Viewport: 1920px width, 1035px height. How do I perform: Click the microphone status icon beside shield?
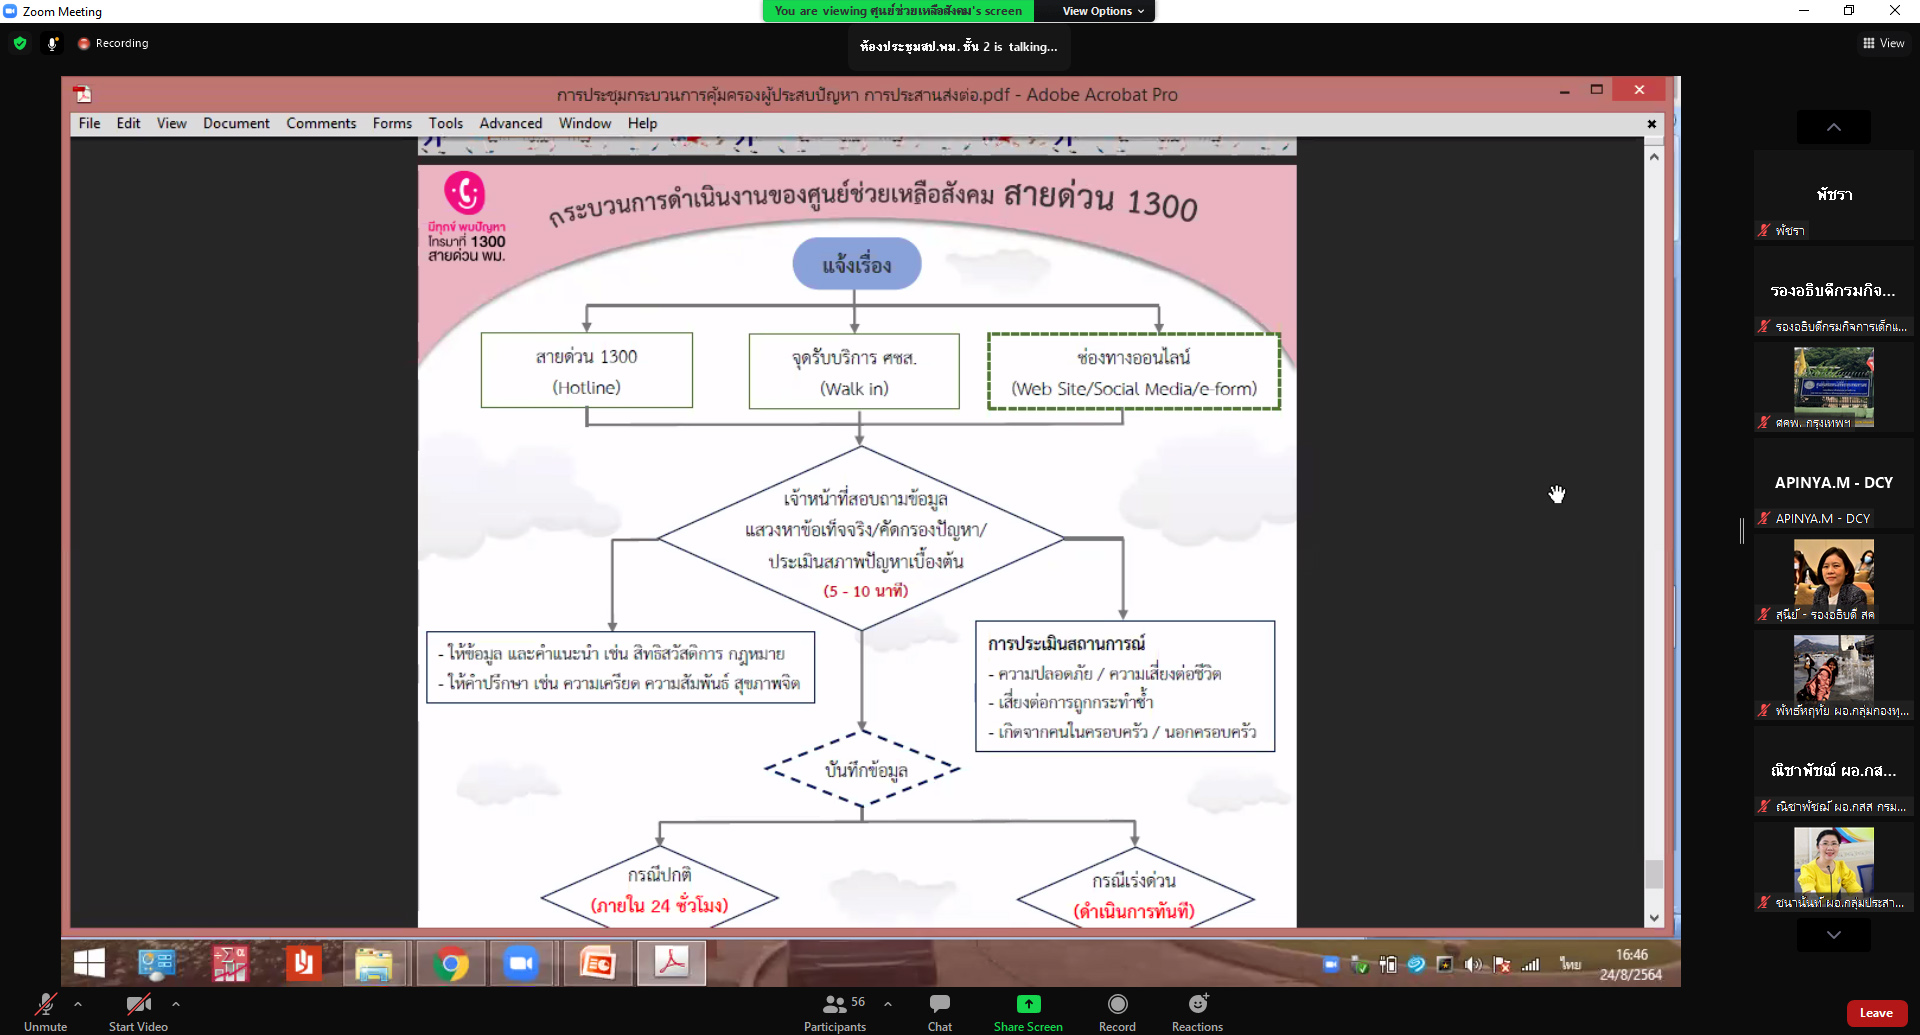tap(52, 43)
